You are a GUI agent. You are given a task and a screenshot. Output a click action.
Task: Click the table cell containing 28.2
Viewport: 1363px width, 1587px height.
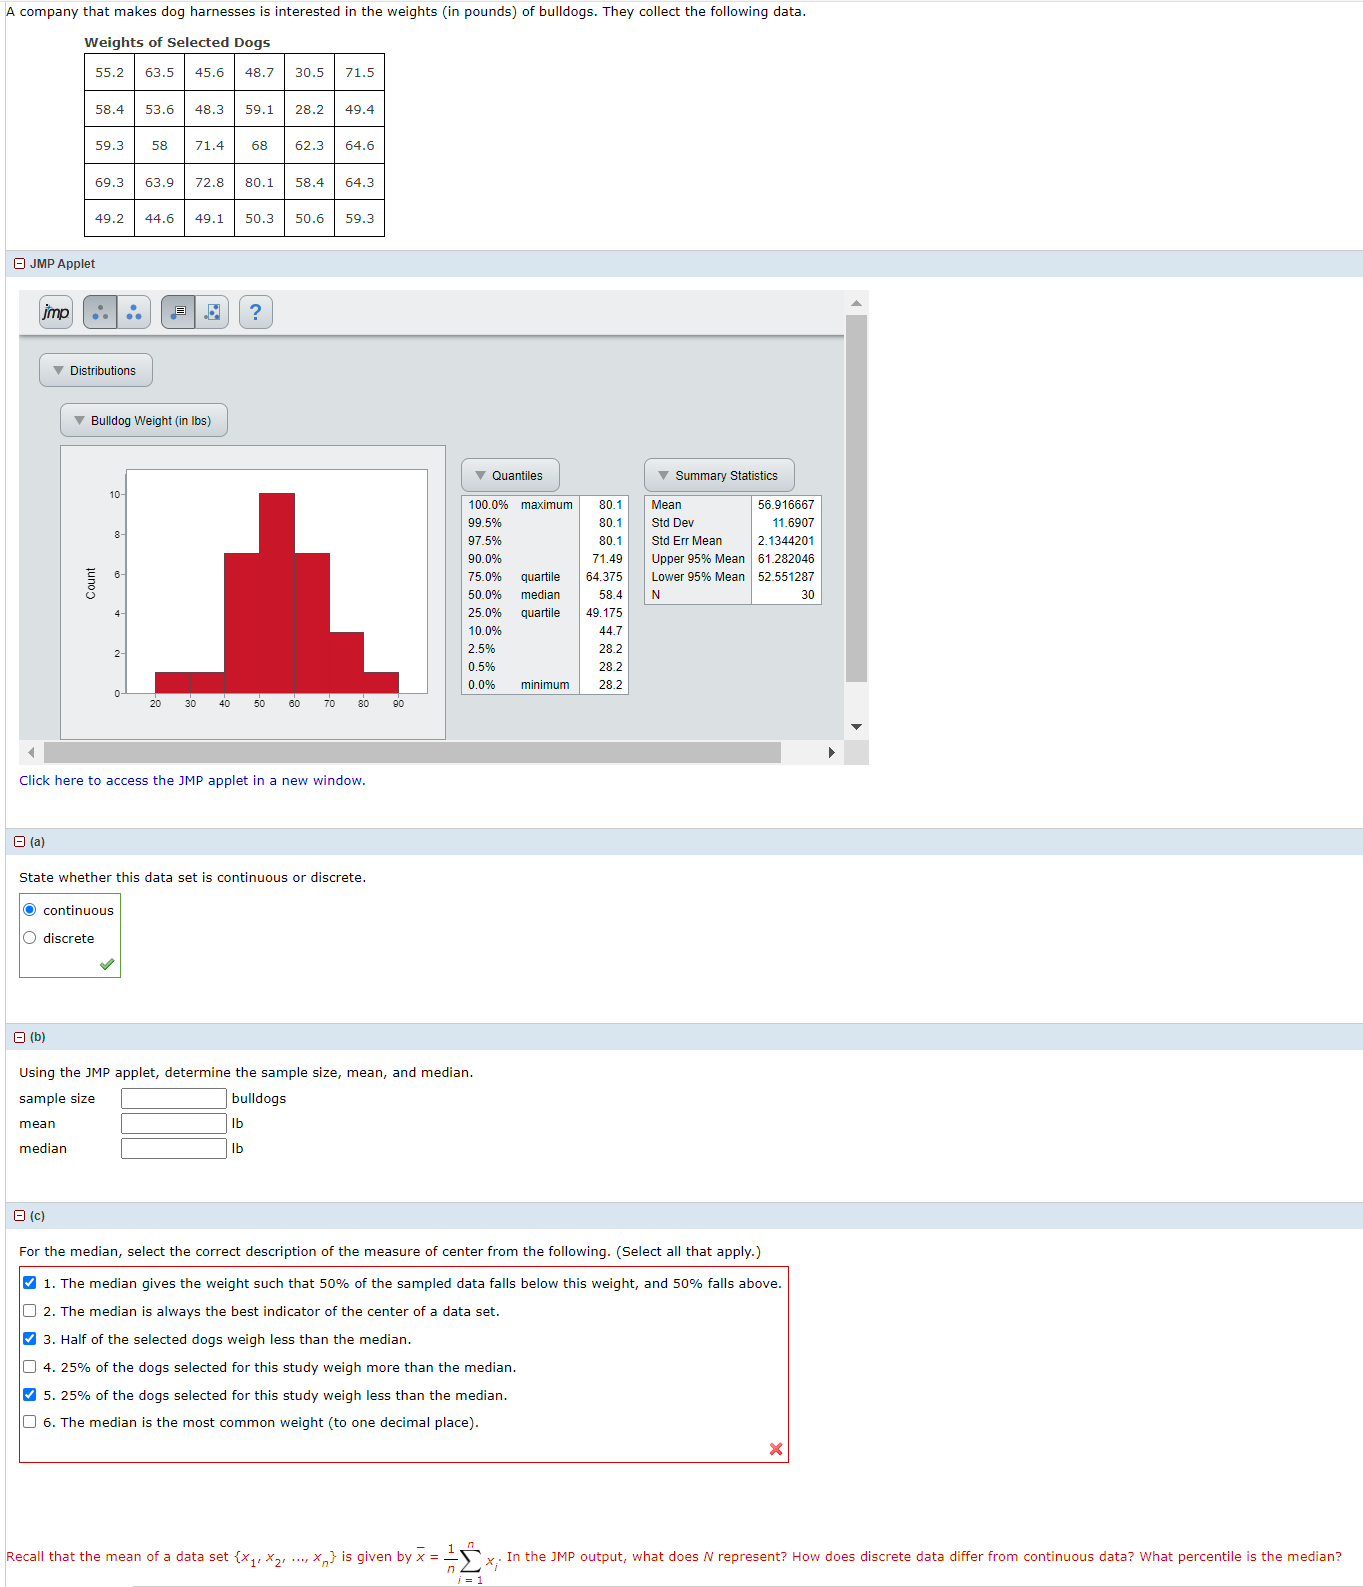coord(309,109)
